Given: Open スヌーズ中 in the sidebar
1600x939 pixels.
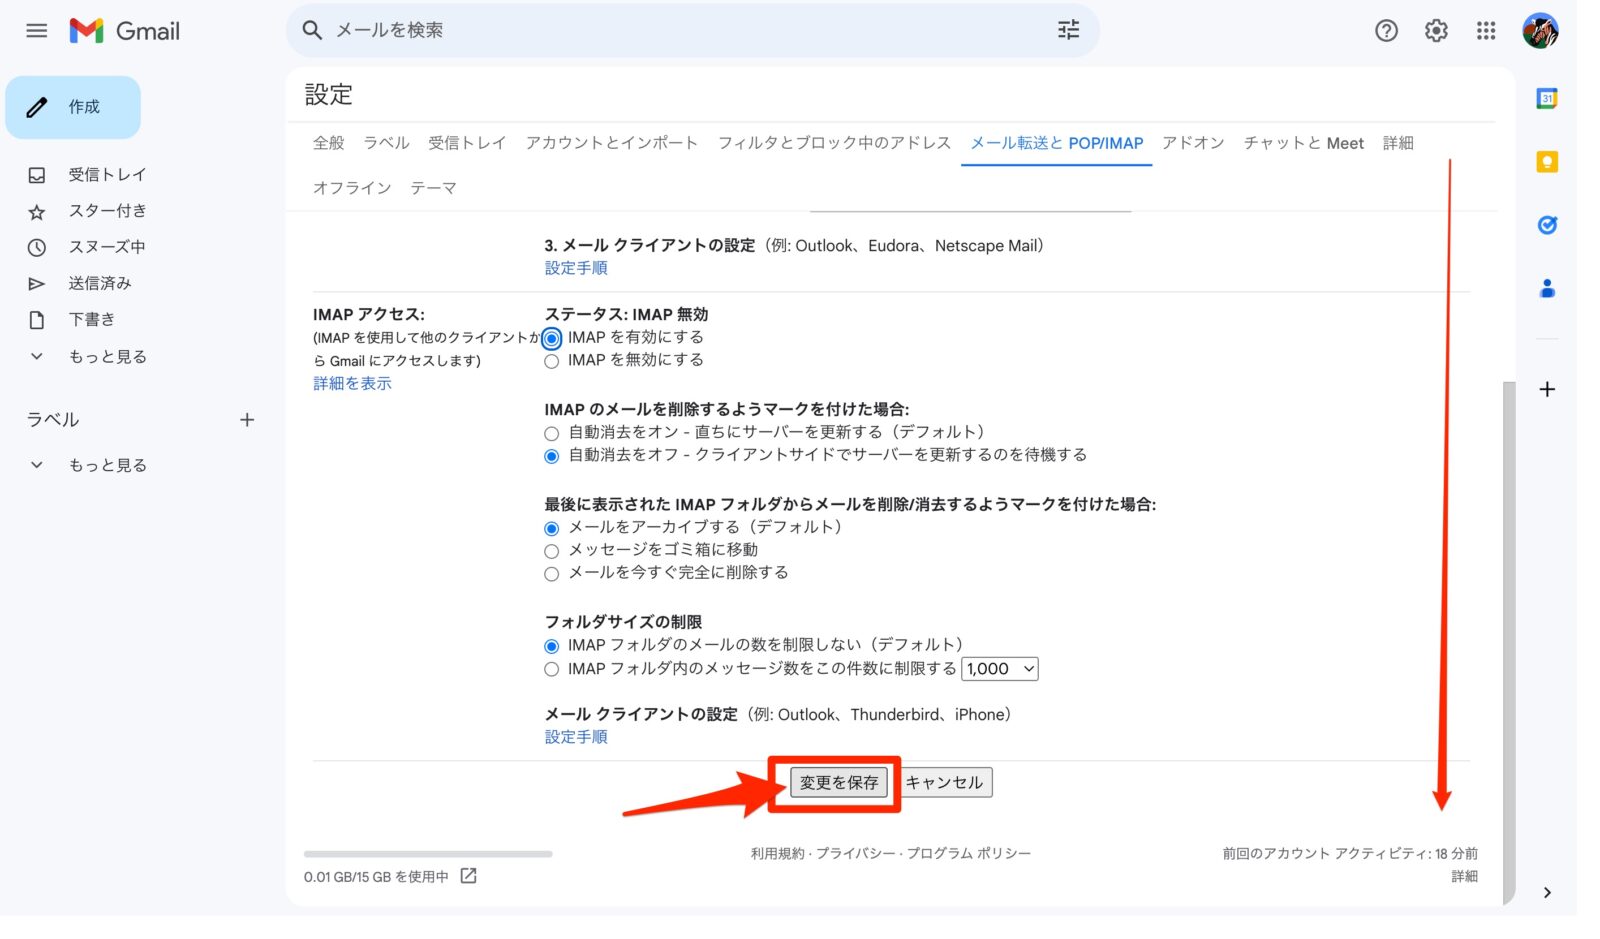Looking at the screenshot, I should pyautogui.click(x=107, y=247).
